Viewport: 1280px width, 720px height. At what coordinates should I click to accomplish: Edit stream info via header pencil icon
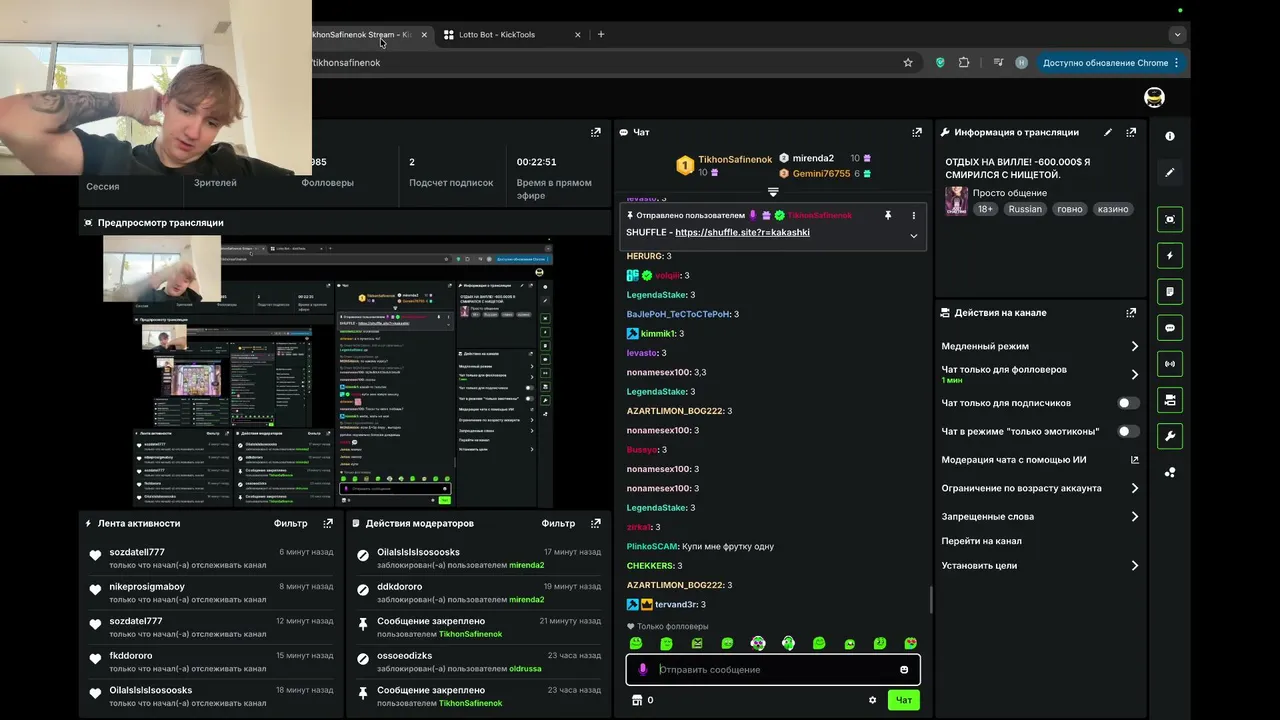pos(1108,132)
